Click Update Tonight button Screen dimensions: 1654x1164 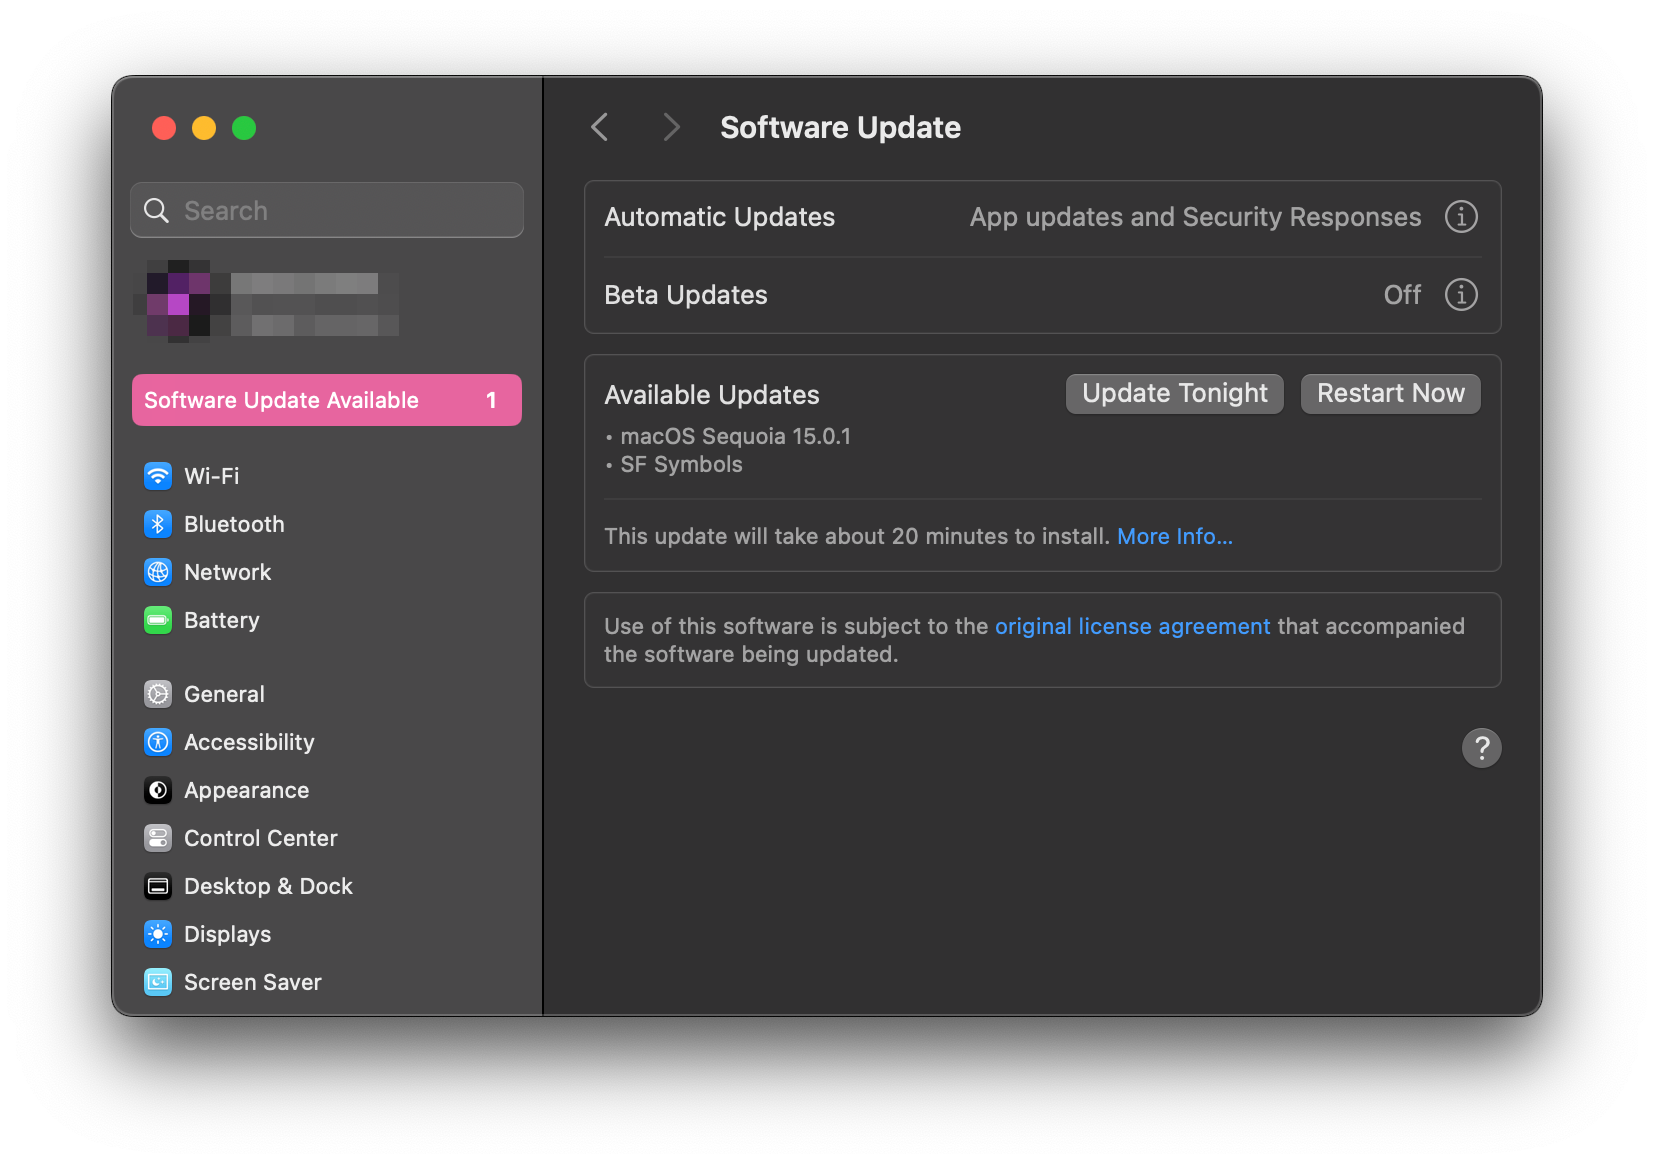click(x=1174, y=394)
